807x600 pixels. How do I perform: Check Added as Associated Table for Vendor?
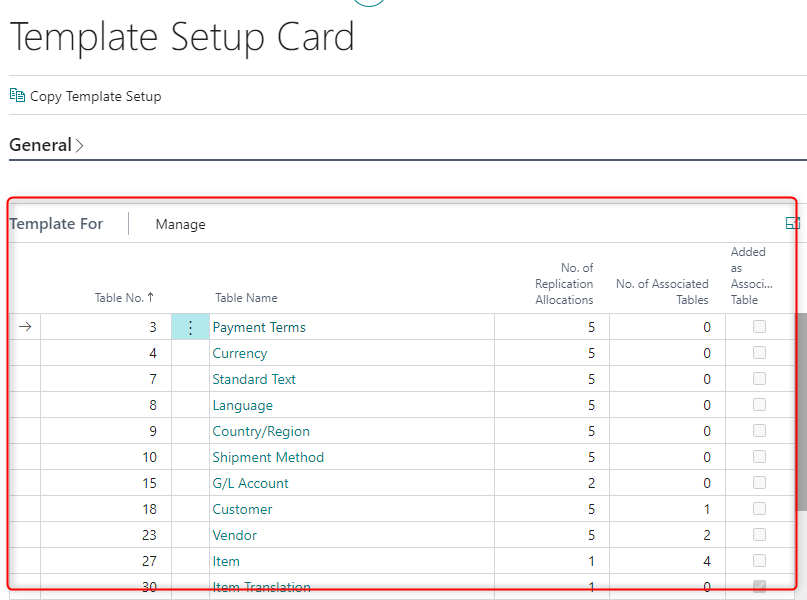[759, 534]
